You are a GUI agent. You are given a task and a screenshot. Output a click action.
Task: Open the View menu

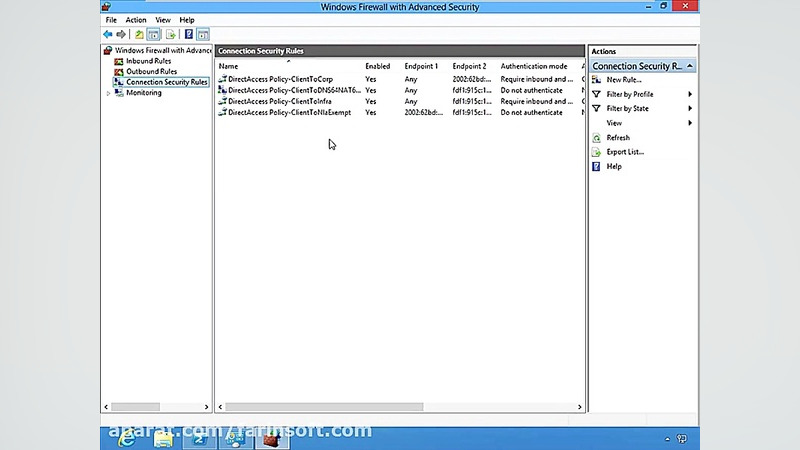163,20
